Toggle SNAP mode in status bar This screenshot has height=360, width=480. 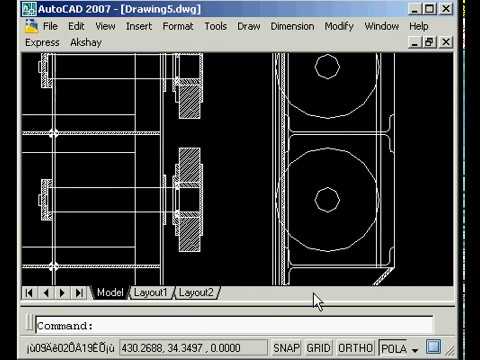click(x=286, y=348)
